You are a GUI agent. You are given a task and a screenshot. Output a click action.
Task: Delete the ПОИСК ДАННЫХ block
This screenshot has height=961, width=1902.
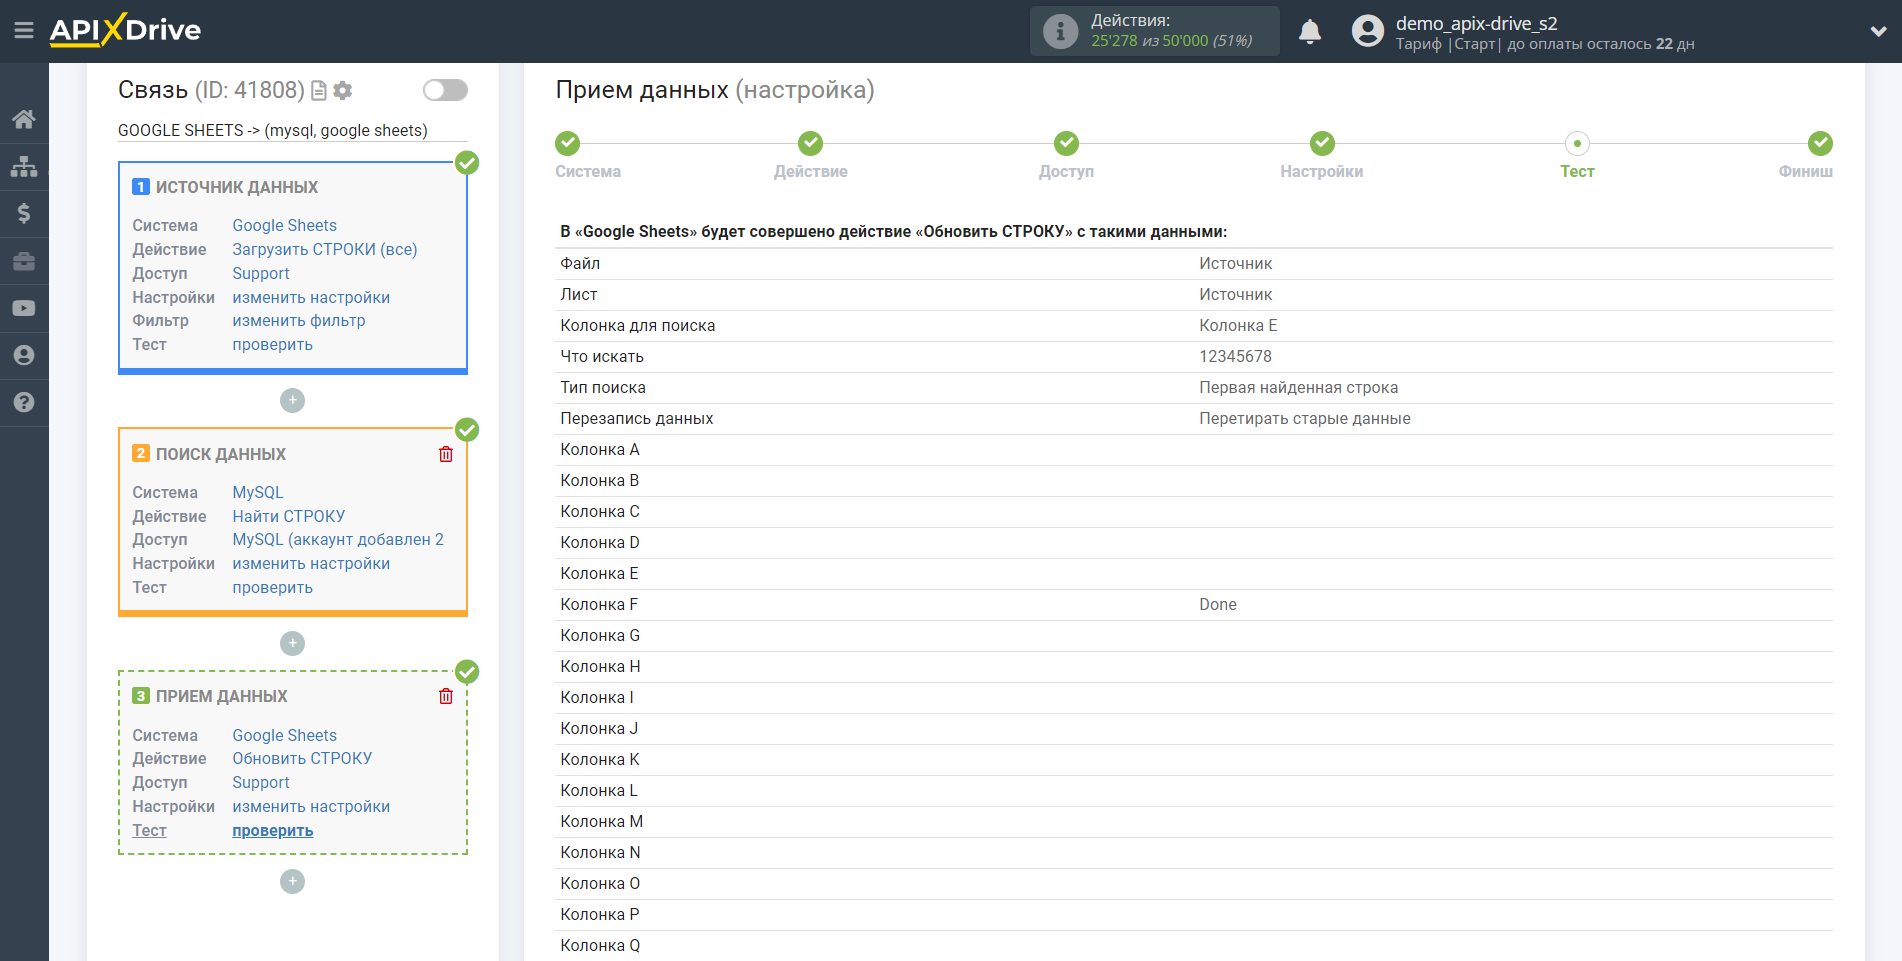click(x=446, y=454)
